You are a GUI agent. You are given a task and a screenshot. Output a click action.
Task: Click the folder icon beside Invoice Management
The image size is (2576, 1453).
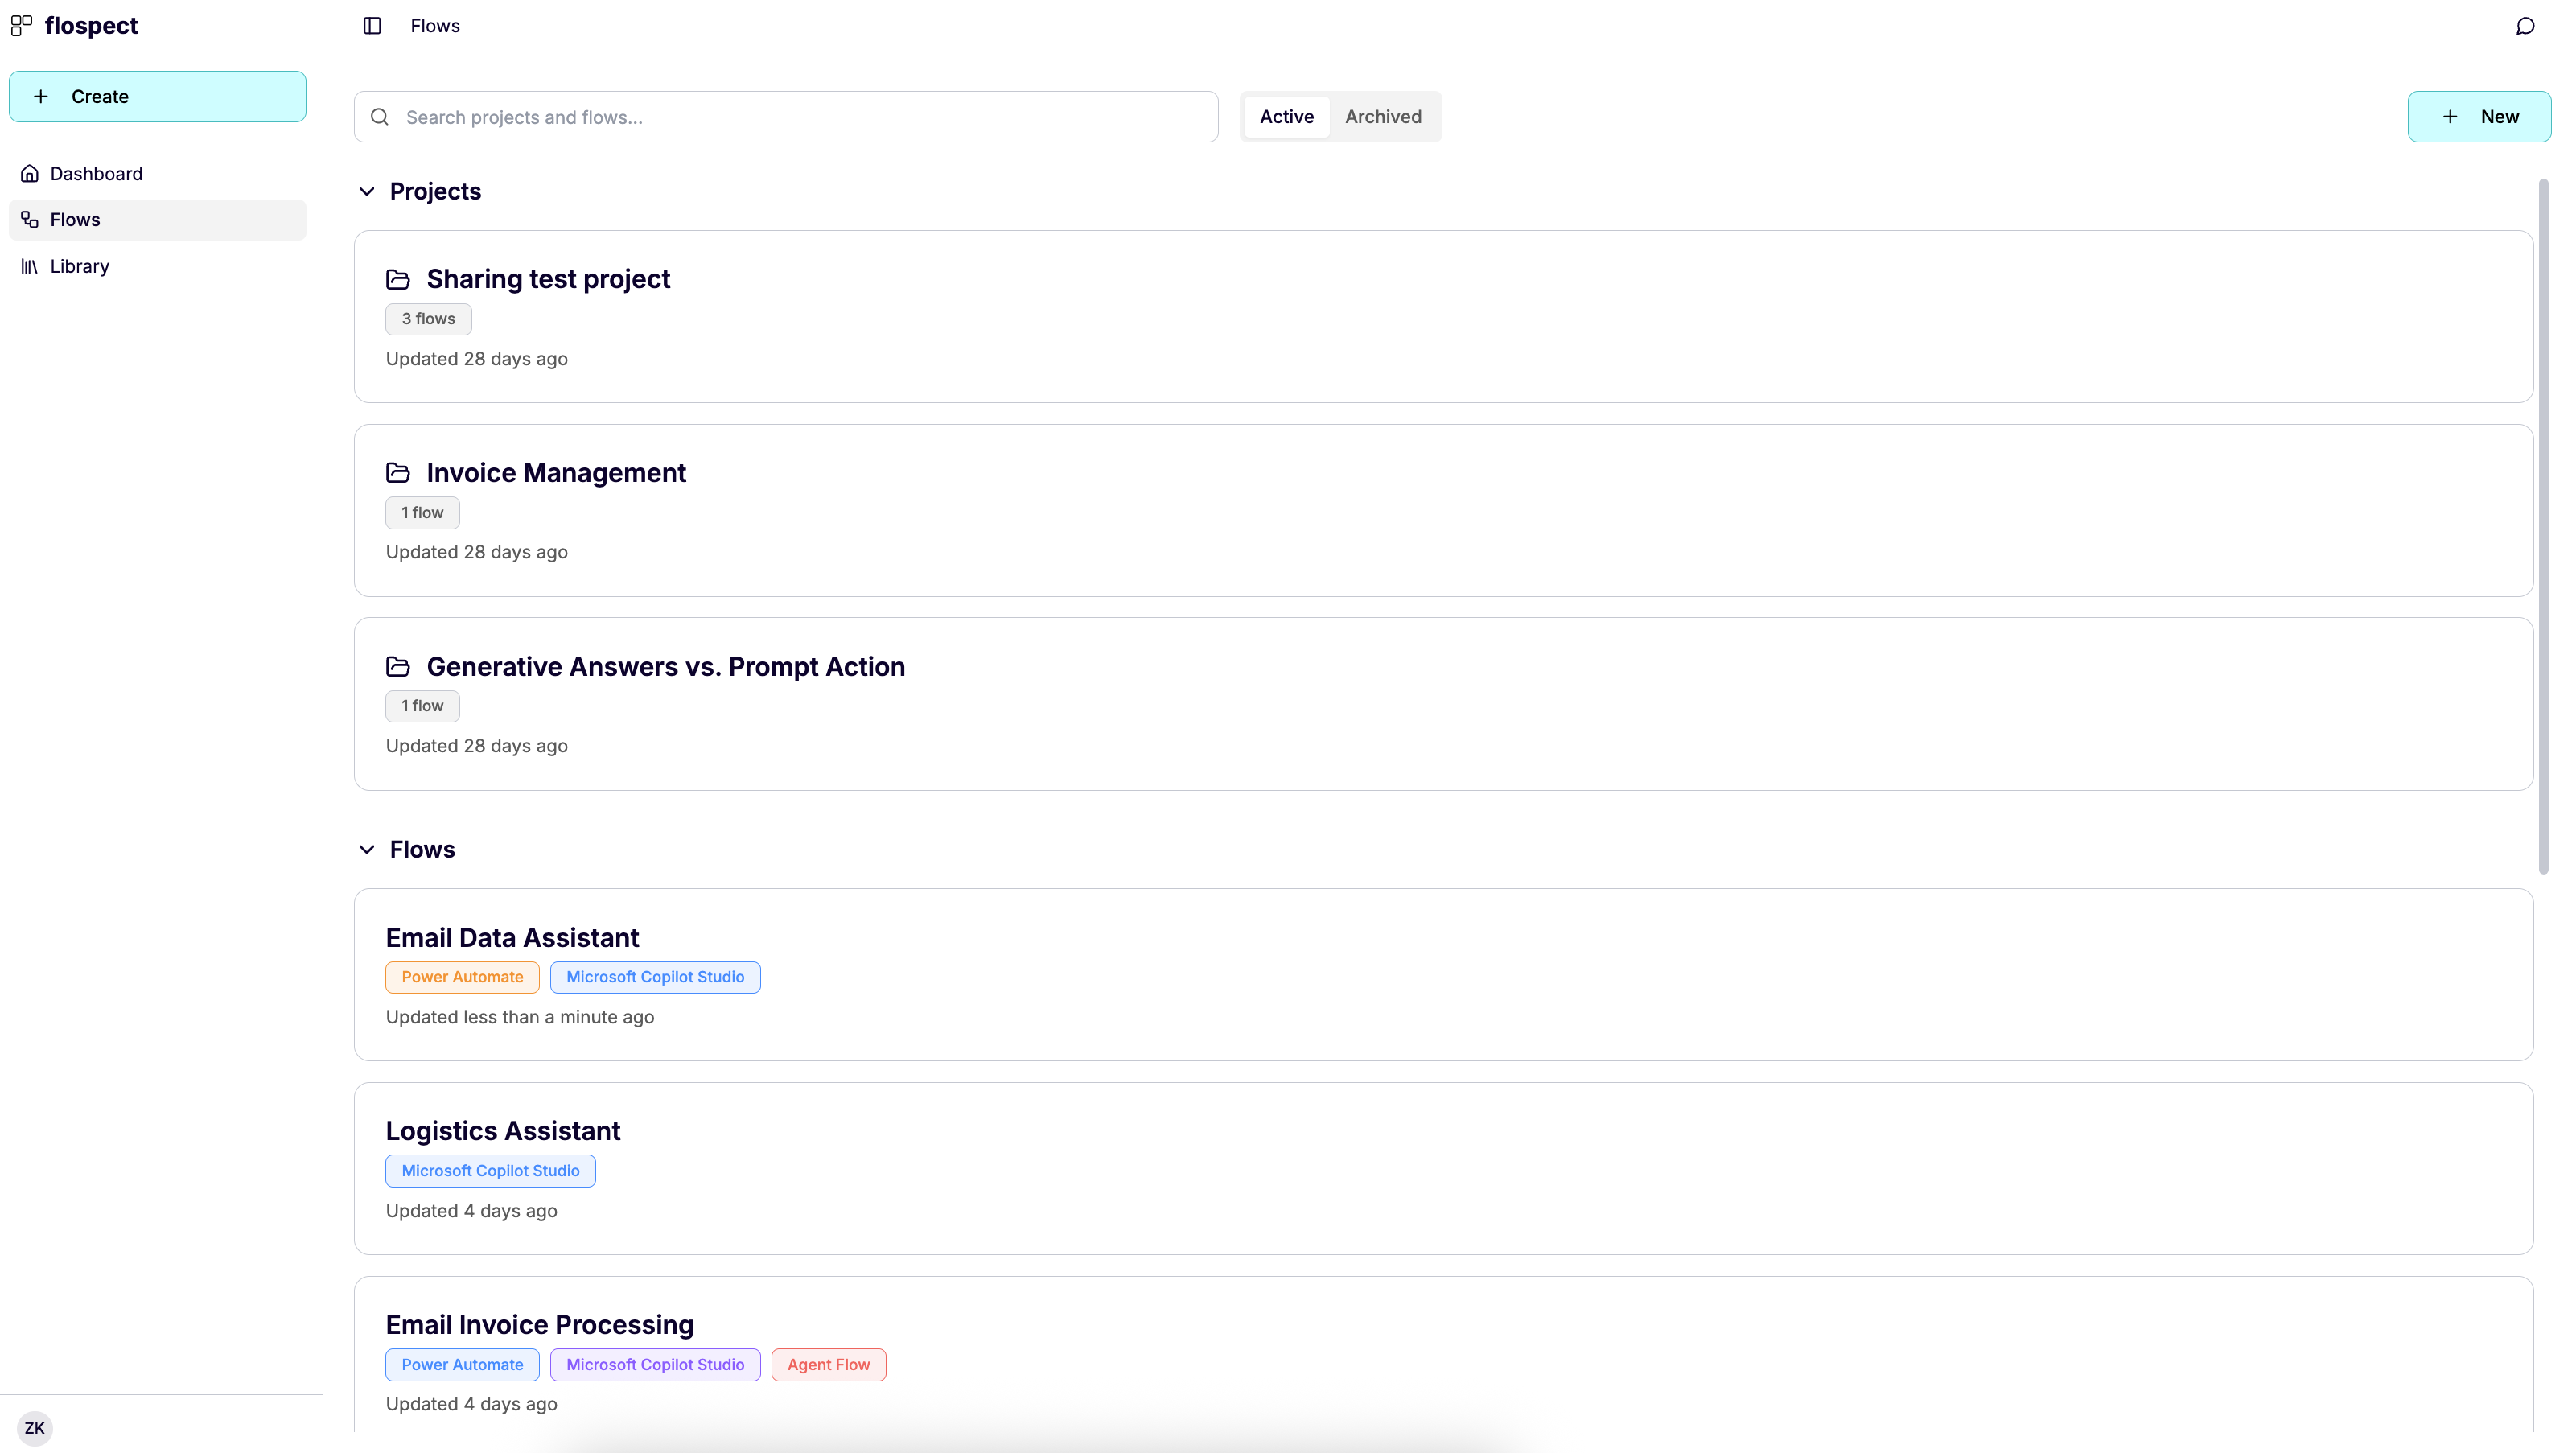coord(397,472)
